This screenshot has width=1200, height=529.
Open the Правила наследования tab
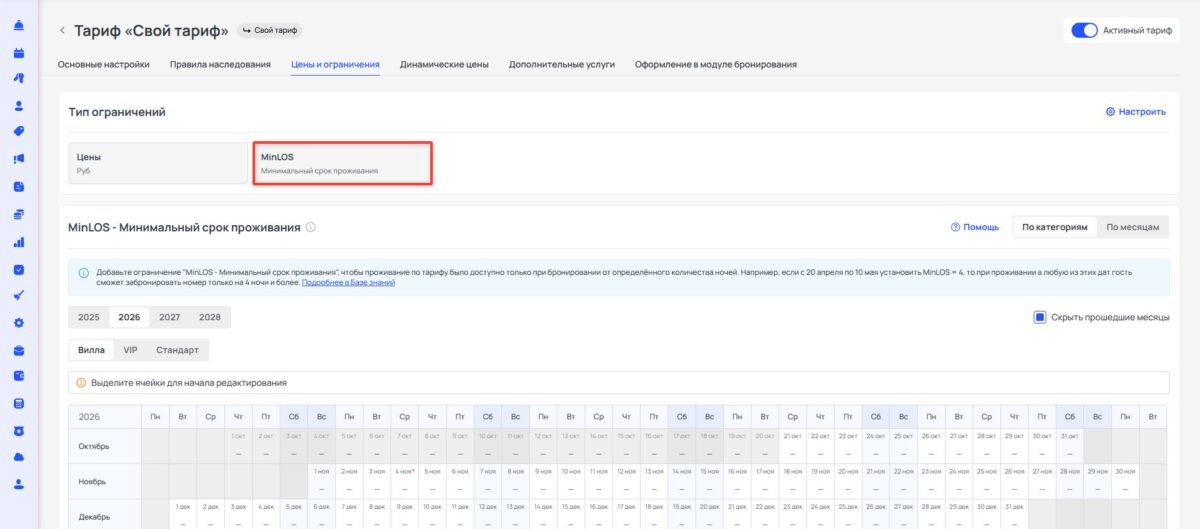220,65
